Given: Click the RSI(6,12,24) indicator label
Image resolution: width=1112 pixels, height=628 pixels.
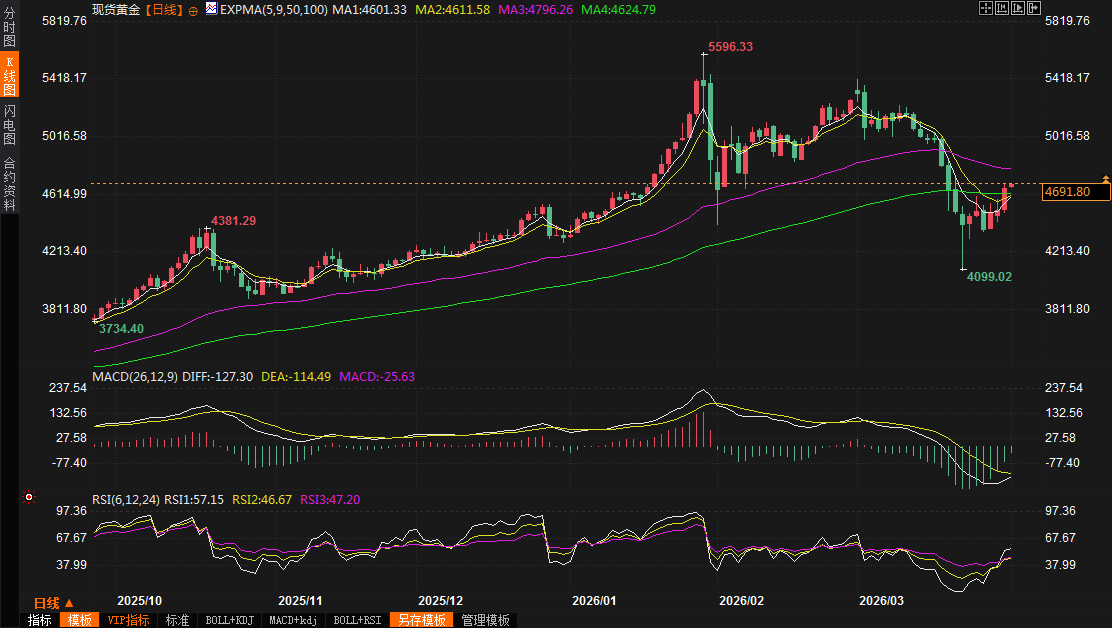Looking at the screenshot, I should click(x=126, y=500).
